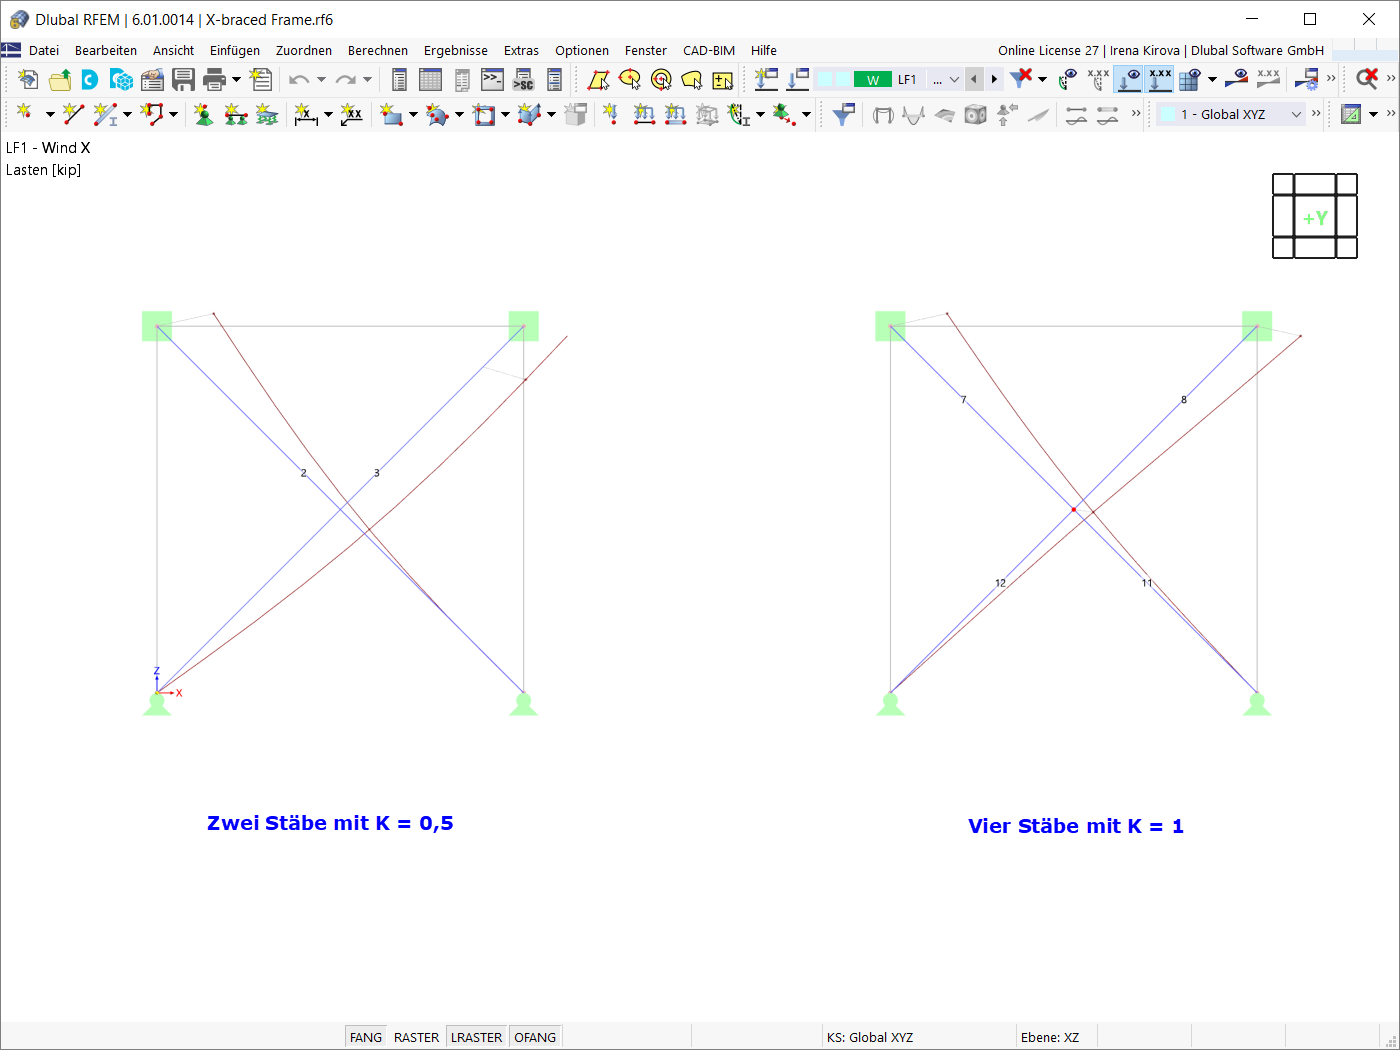Toggle FANG snap in status bar
The width and height of the screenshot is (1400, 1050).
point(366,1037)
